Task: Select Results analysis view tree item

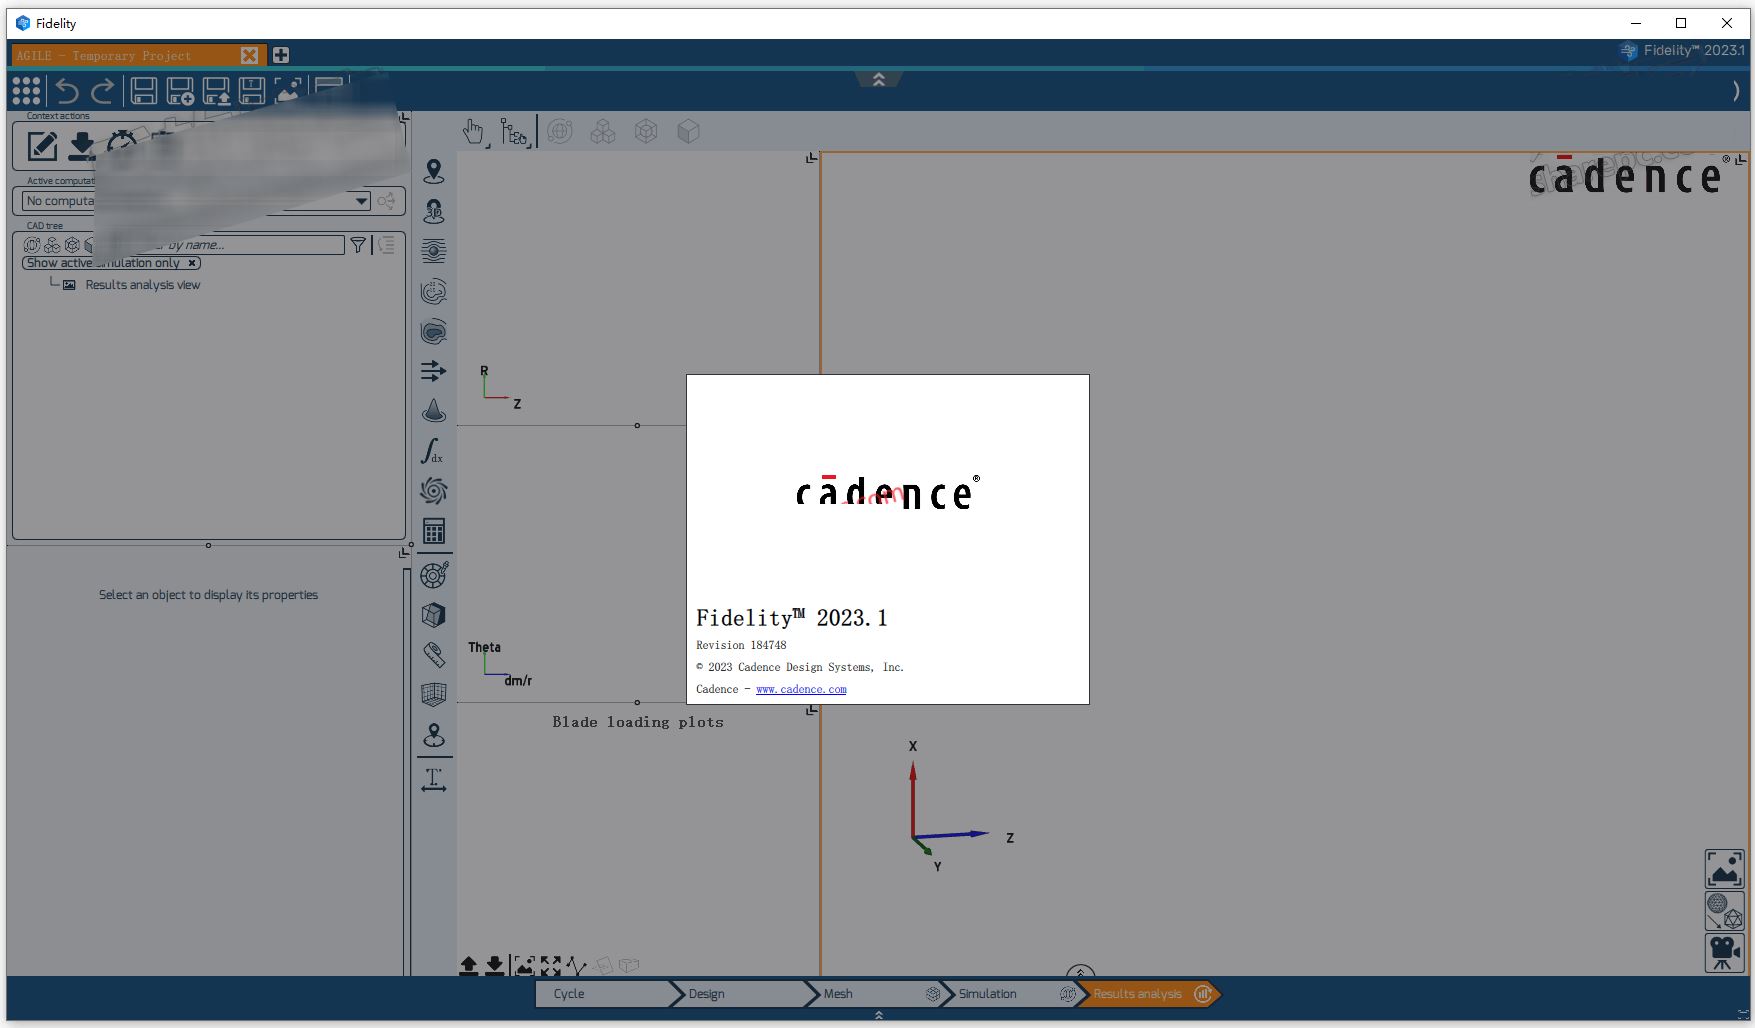Action: click(143, 285)
